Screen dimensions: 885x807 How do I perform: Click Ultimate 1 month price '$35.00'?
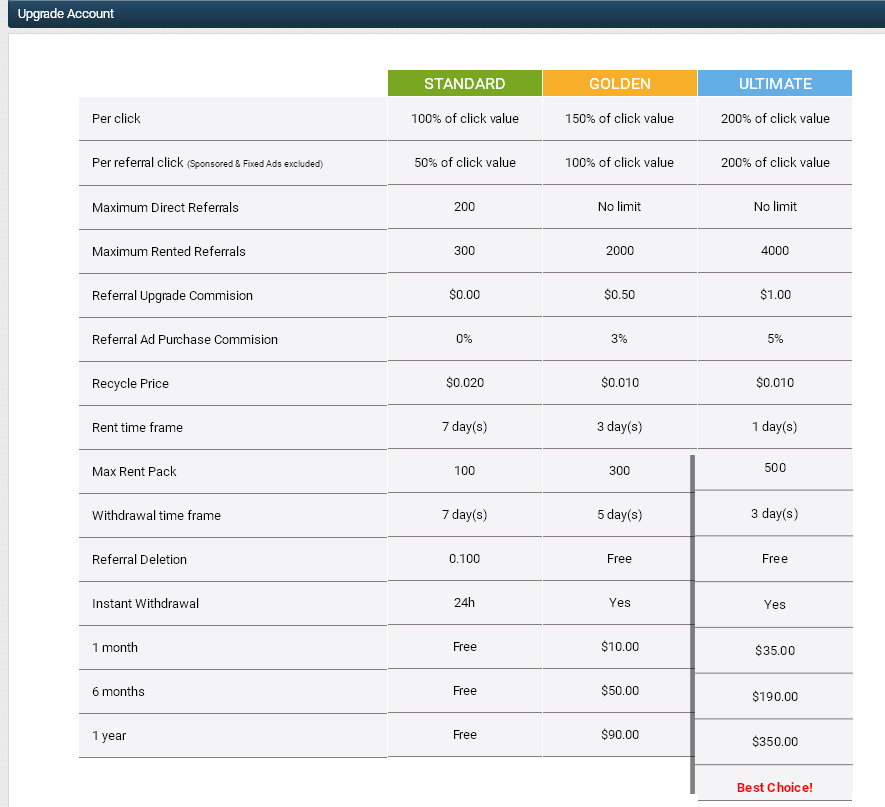point(775,651)
